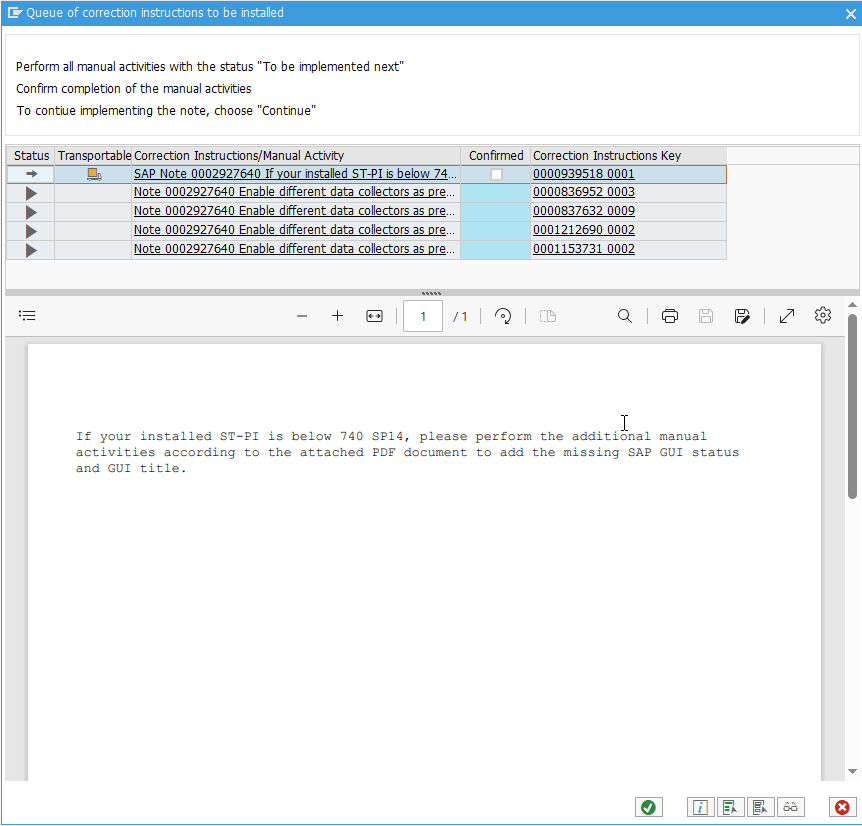
Task: Open correction instruction link for key 0000836952 0003
Action: [294, 192]
